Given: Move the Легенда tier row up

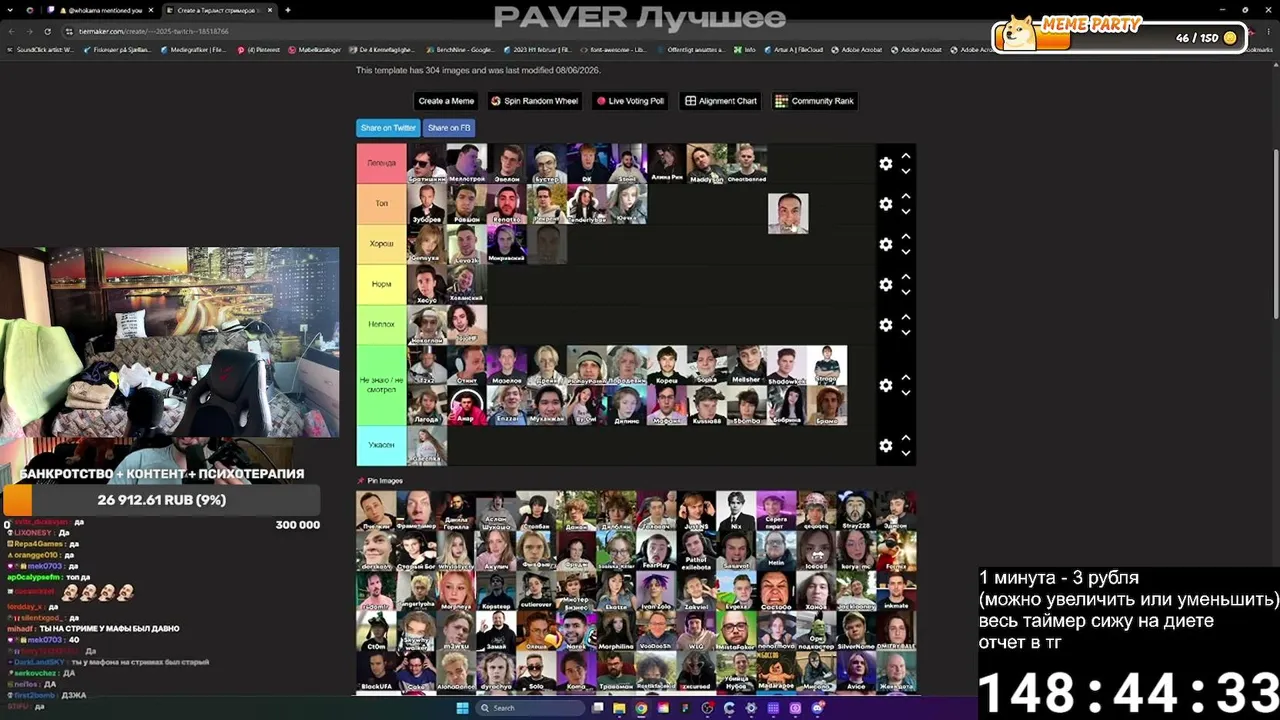Looking at the screenshot, I should tap(906, 156).
